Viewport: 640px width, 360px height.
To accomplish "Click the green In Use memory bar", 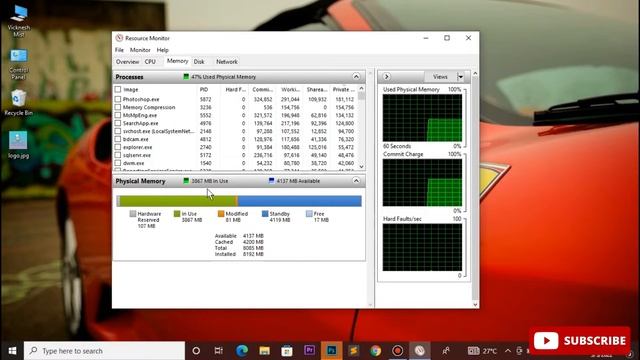I will tap(177, 201).
